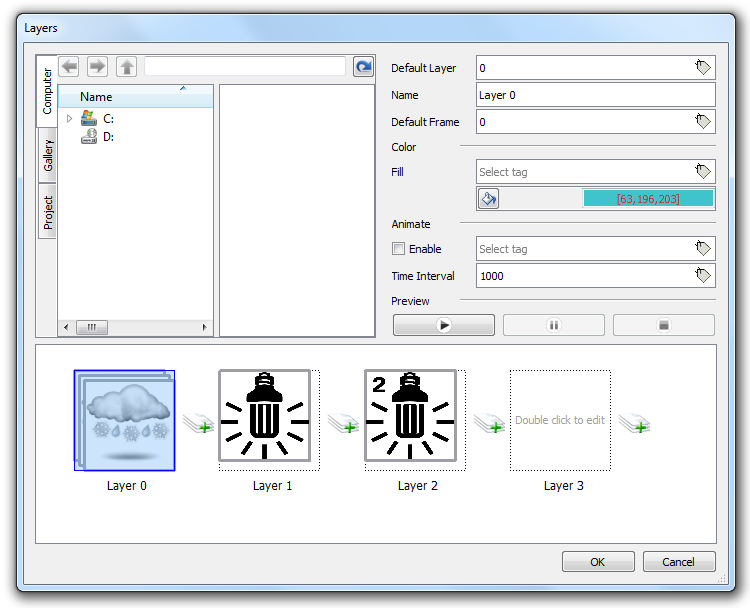The height and width of the screenshot is (608, 750).
Task: Click the Cancel button
Action: [679, 562]
